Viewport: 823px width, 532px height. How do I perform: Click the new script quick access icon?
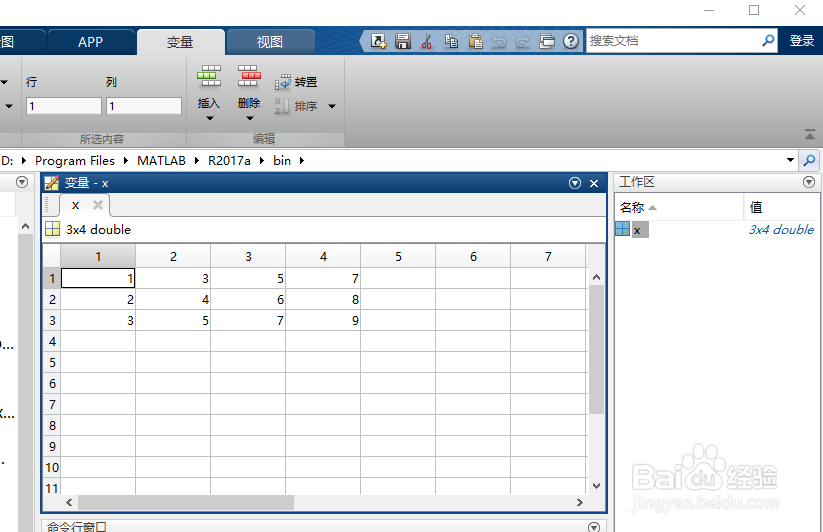tap(378, 41)
